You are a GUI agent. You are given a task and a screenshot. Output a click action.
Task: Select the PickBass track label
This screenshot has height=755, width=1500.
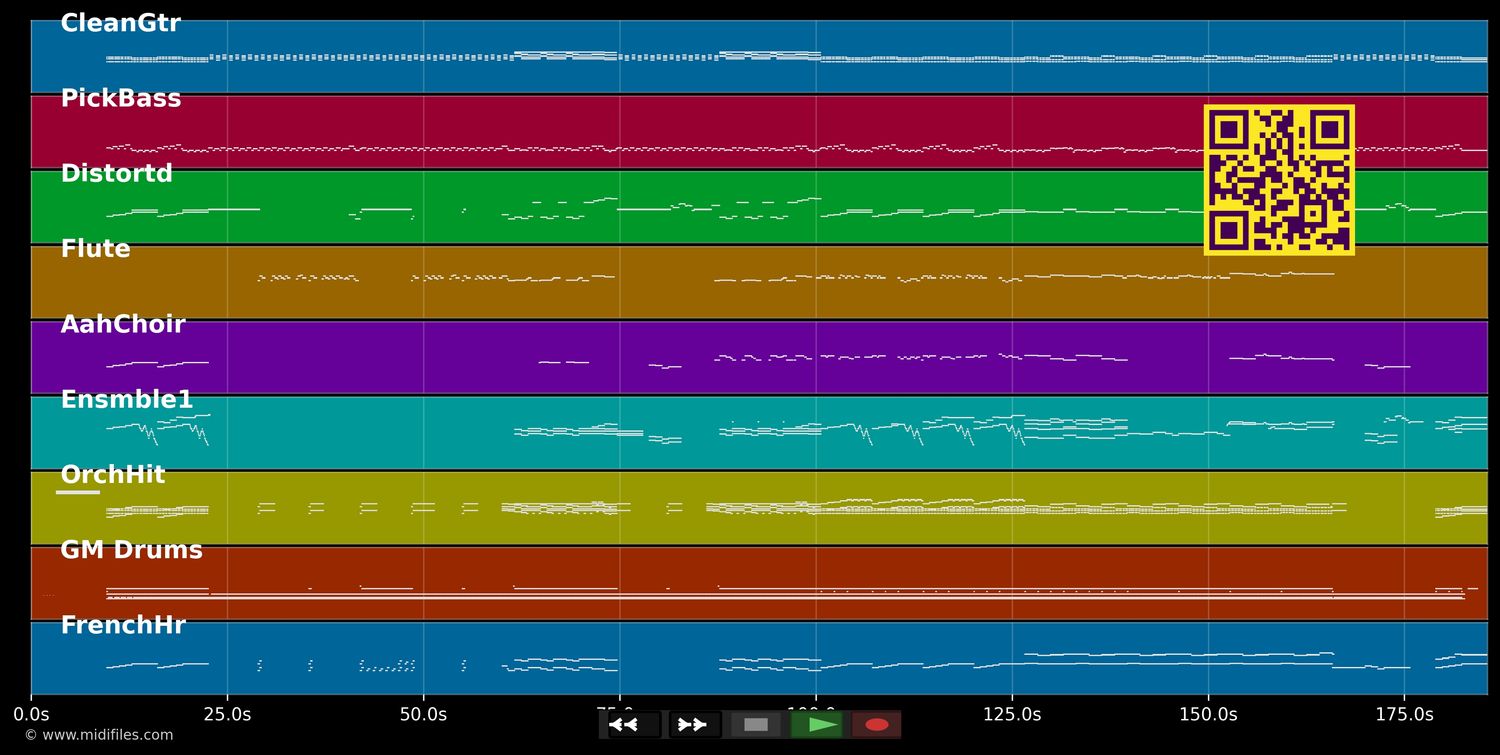pos(121,99)
